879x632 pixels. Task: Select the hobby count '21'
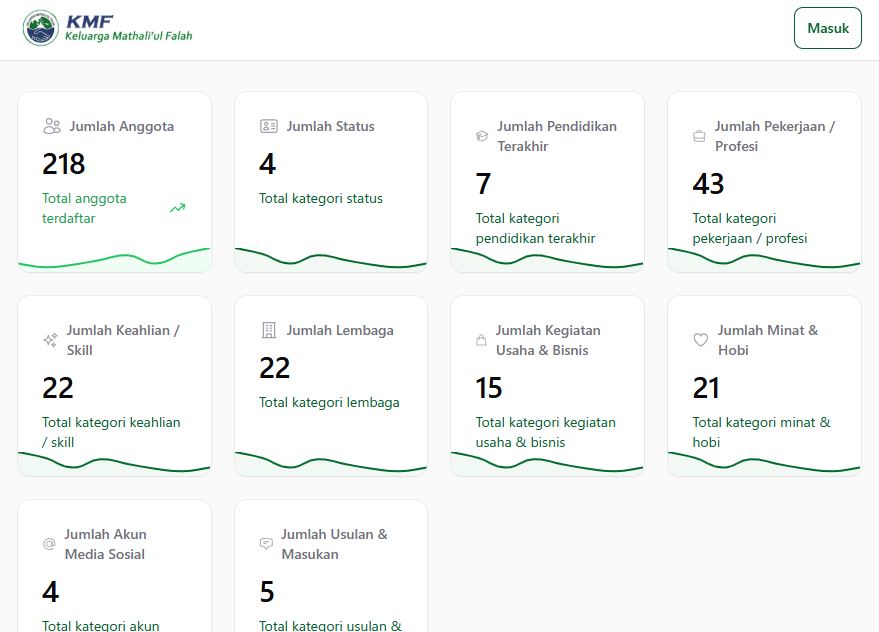706,388
